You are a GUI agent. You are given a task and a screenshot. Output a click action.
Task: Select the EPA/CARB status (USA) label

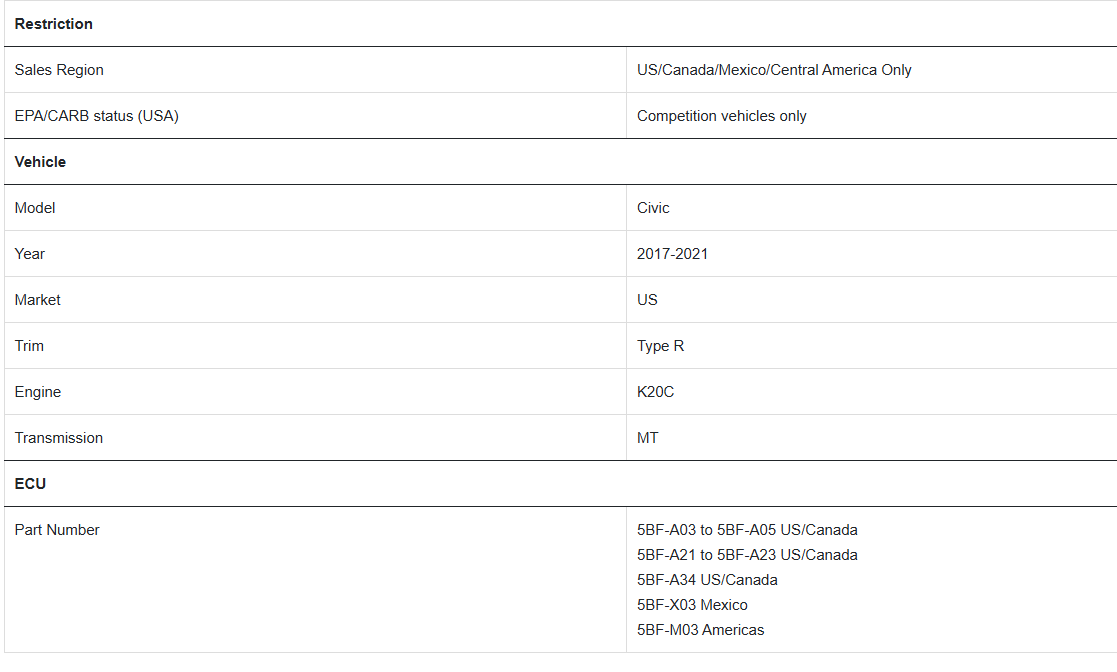click(x=96, y=115)
